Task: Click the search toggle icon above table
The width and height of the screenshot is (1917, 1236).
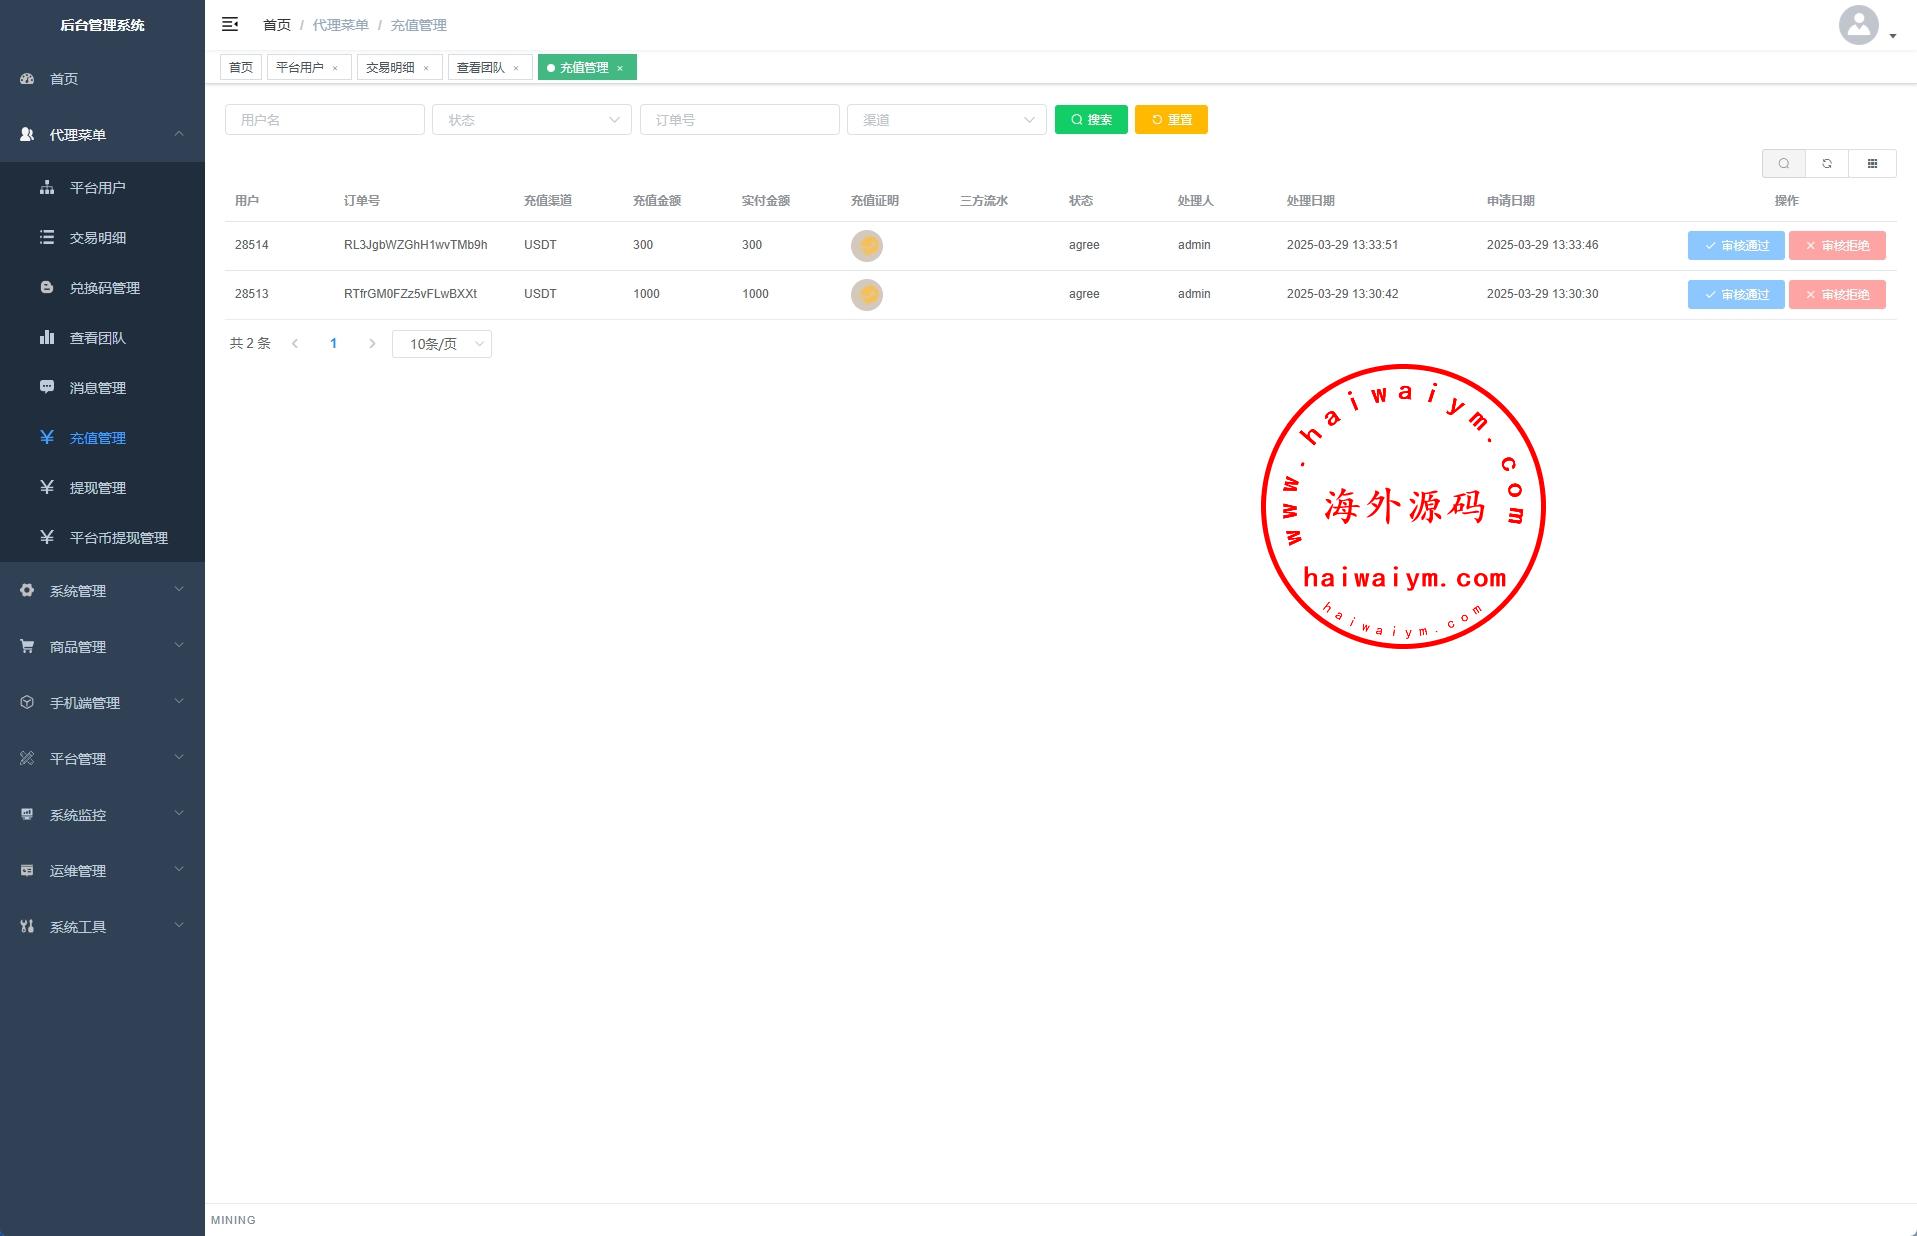Action: pos(1783,164)
